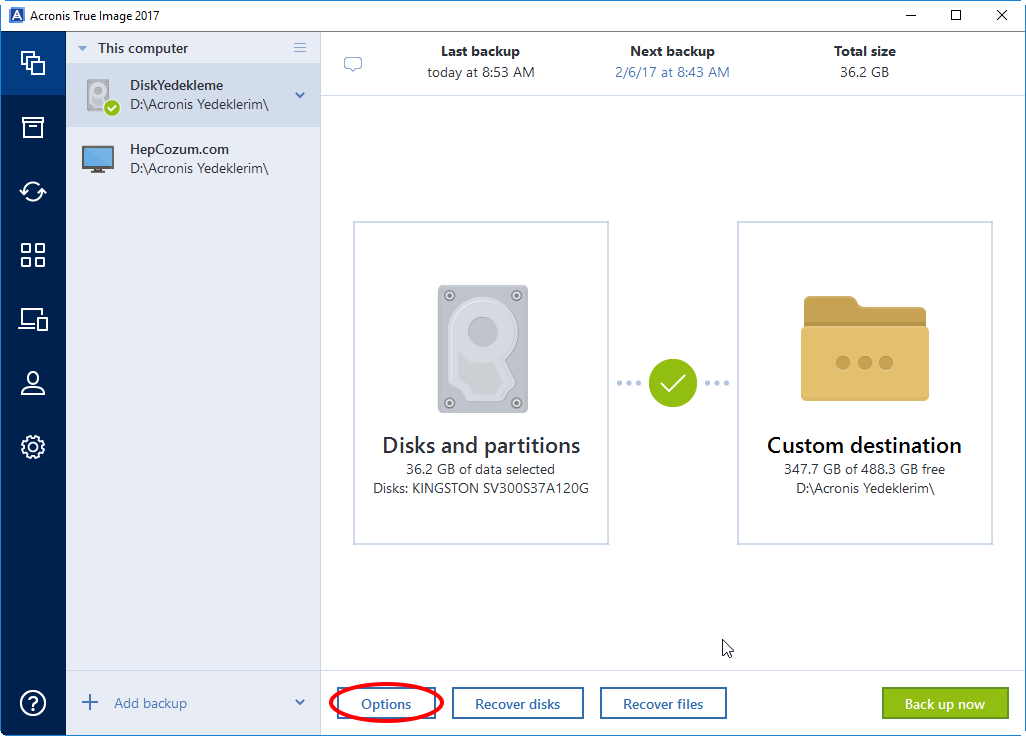Select the HepCozum.com backup entry

click(193, 159)
